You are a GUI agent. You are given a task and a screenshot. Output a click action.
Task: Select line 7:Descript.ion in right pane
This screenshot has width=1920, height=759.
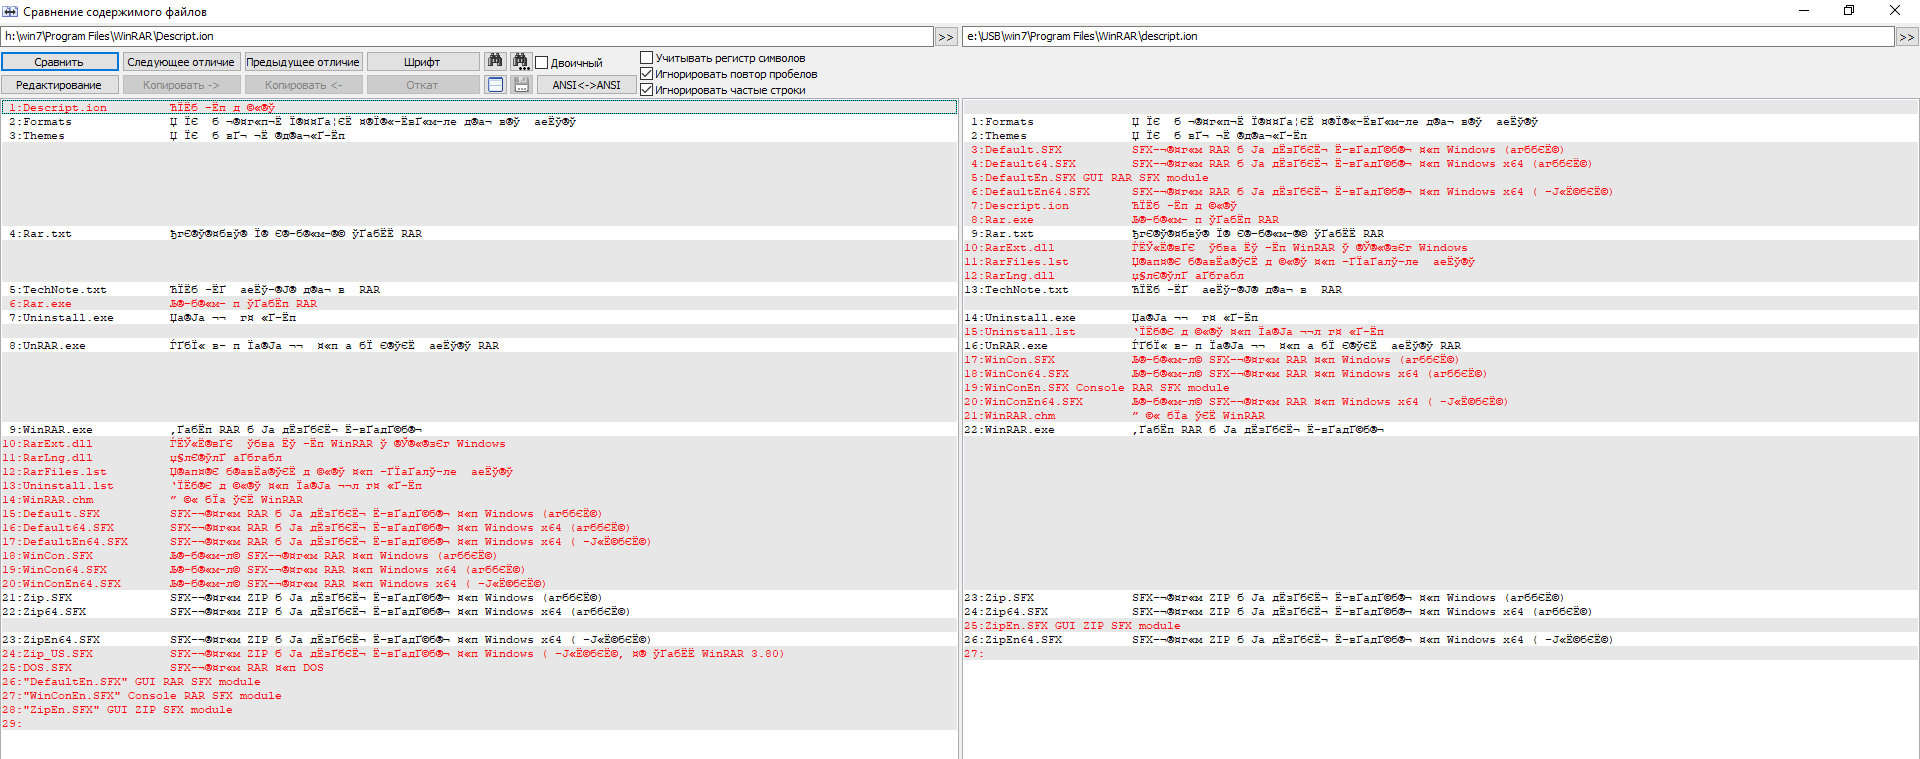[1441, 206]
